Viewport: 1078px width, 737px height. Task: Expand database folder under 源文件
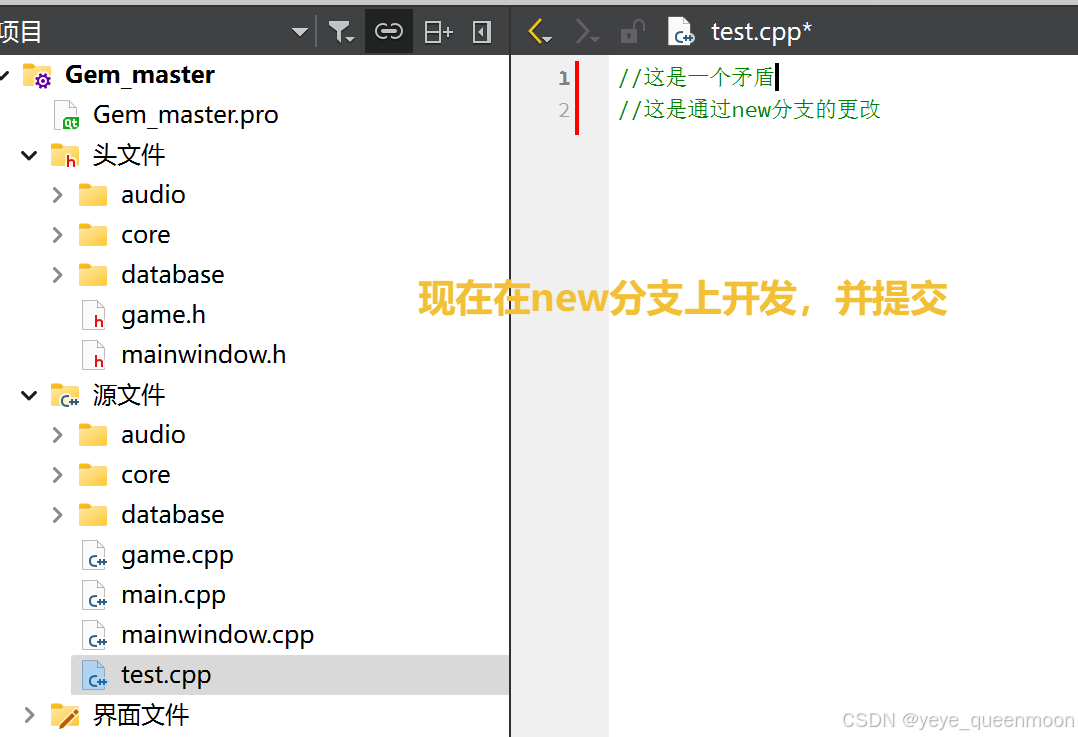pos(58,515)
